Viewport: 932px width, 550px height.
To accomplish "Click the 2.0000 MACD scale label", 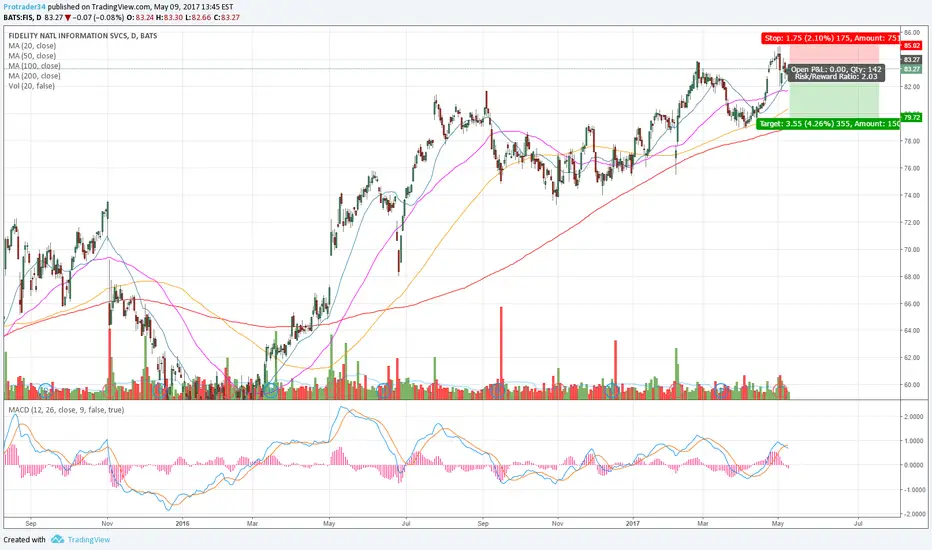I will coord(914,416).
